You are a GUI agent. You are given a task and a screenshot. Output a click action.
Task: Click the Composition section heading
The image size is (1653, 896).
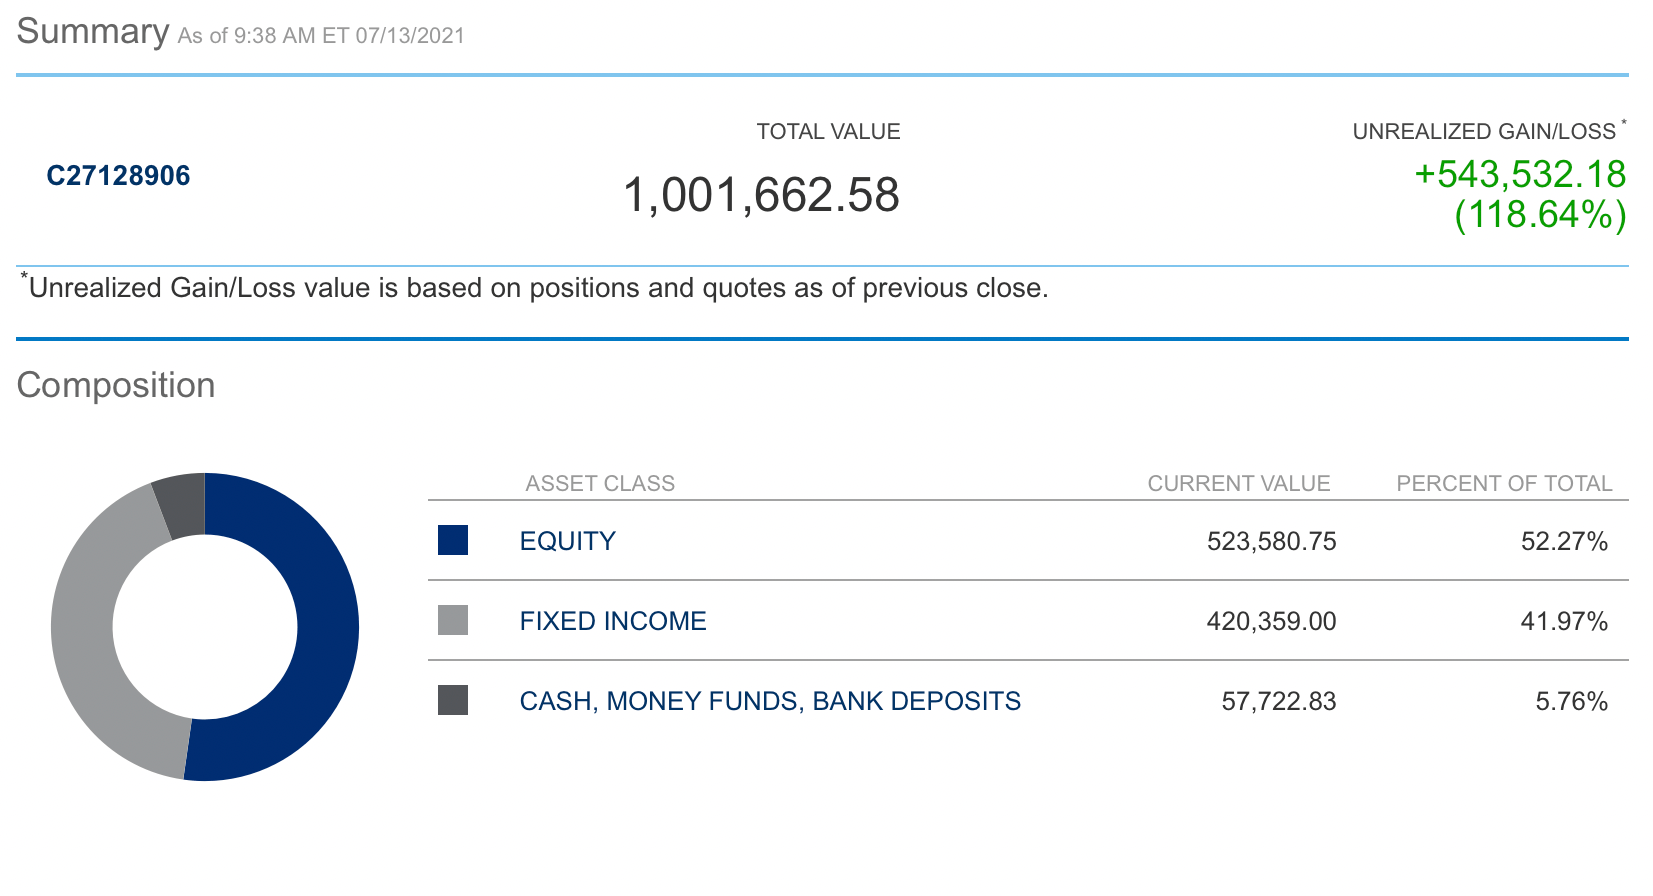116,385
